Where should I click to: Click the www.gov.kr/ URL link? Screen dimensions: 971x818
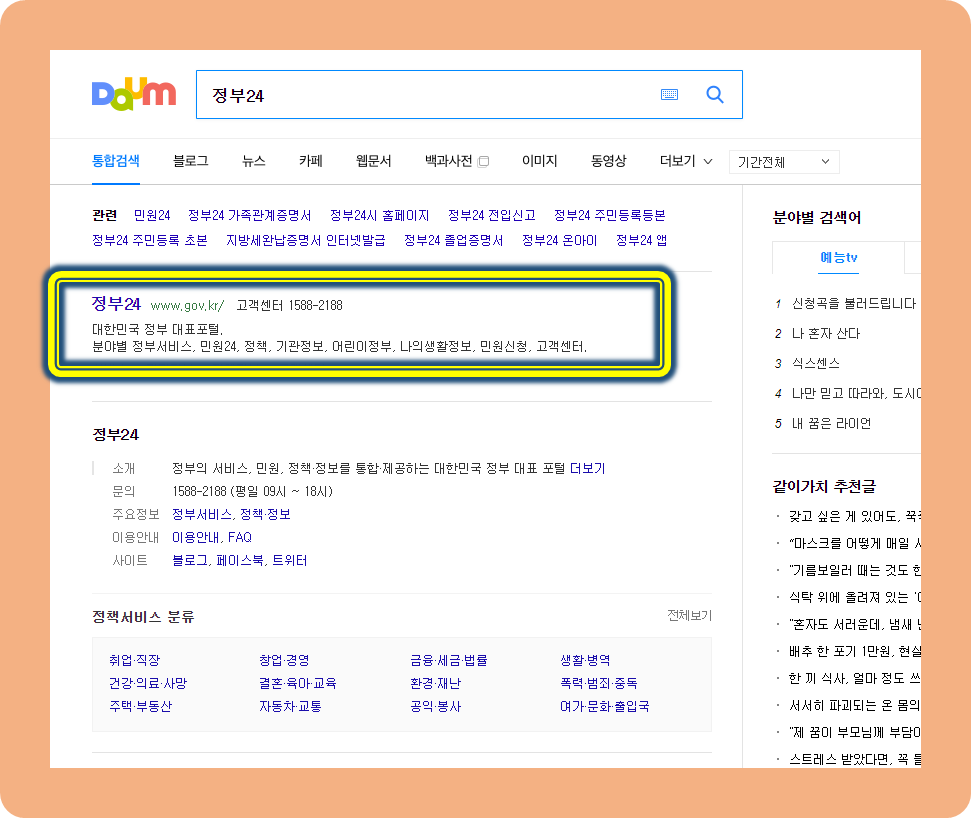click(188, 305)
